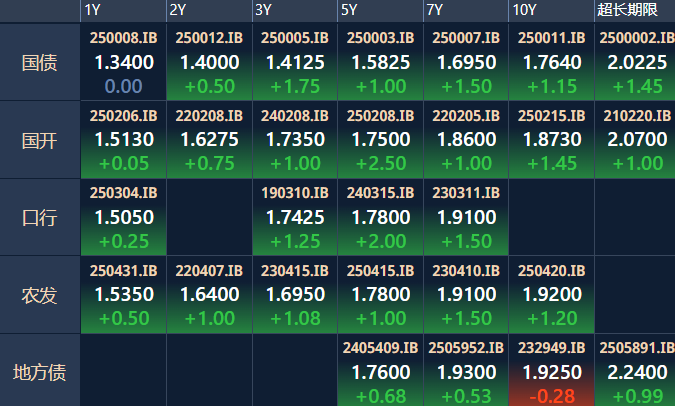The width and height of the screenshot is (675, 406).
Task: Select the 250206.IB 国开 cell
Action: [123, 139]
